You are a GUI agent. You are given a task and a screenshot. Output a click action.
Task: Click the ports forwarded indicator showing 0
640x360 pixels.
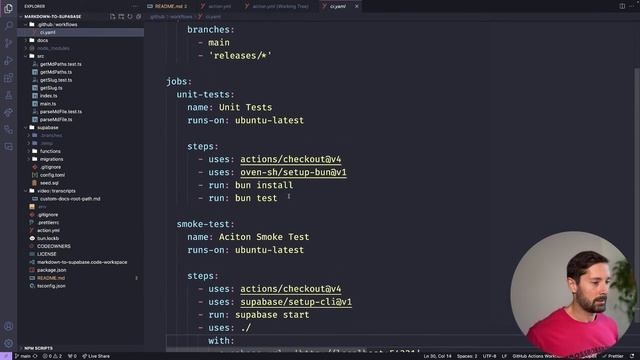pos(72,356)
